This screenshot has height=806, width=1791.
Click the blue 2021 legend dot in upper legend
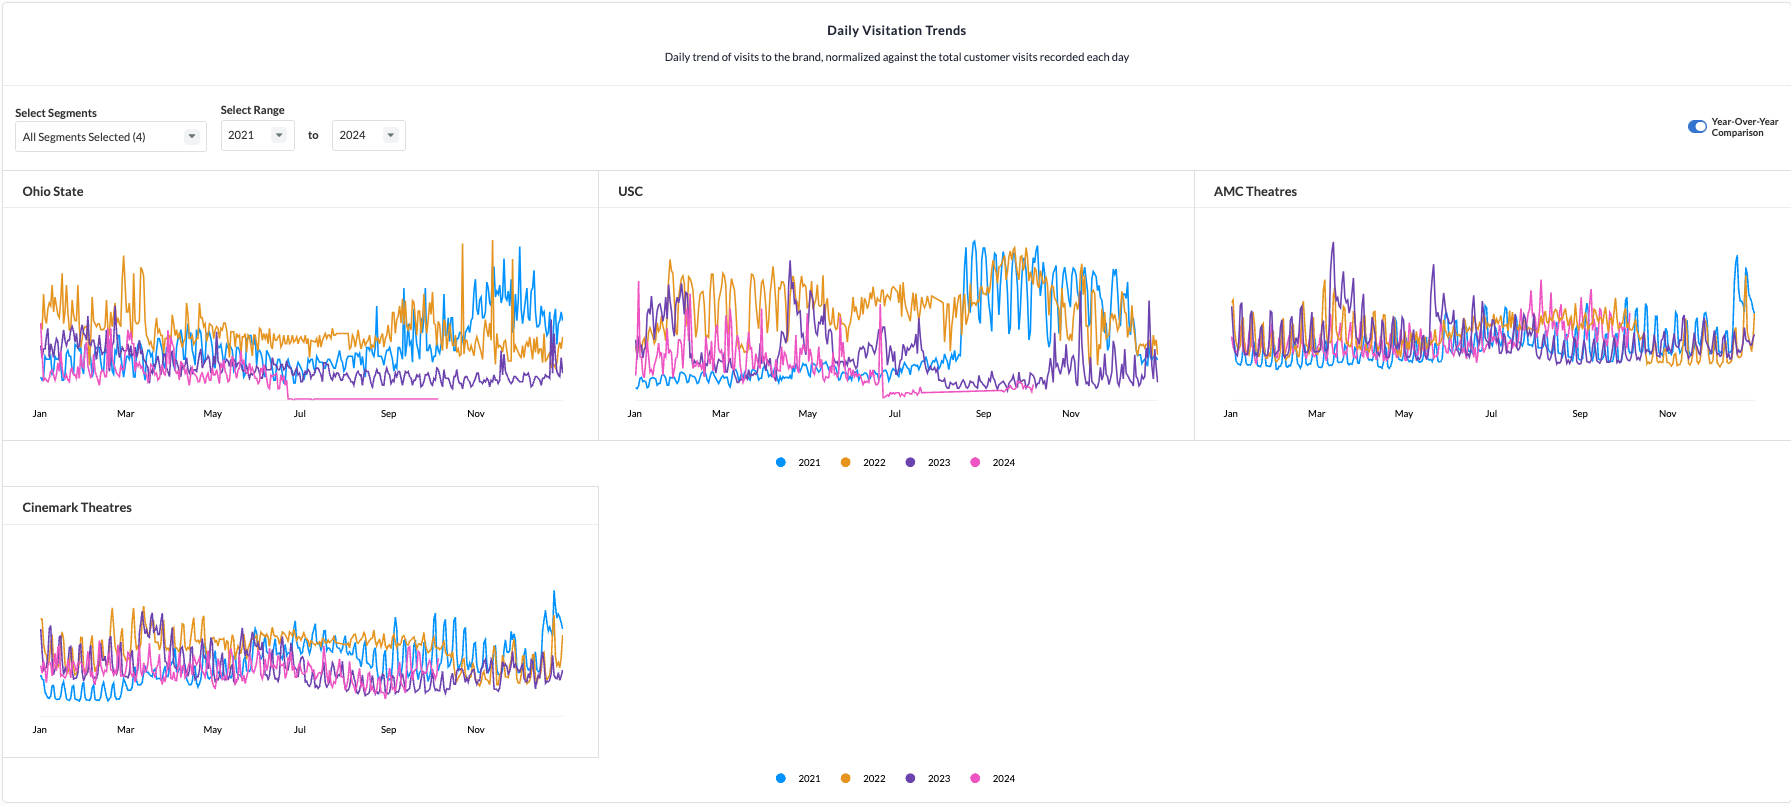click(781, 462)
